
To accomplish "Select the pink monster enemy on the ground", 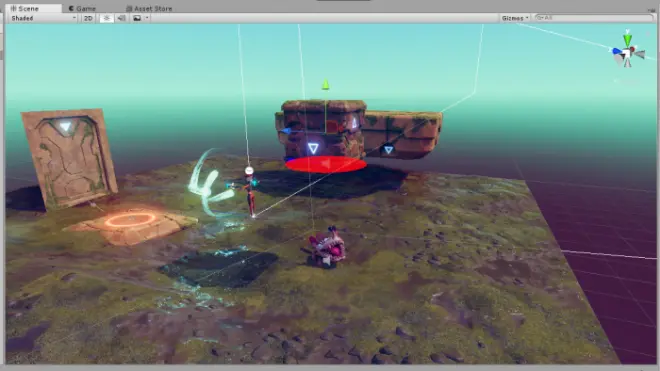I will point(327,248).
